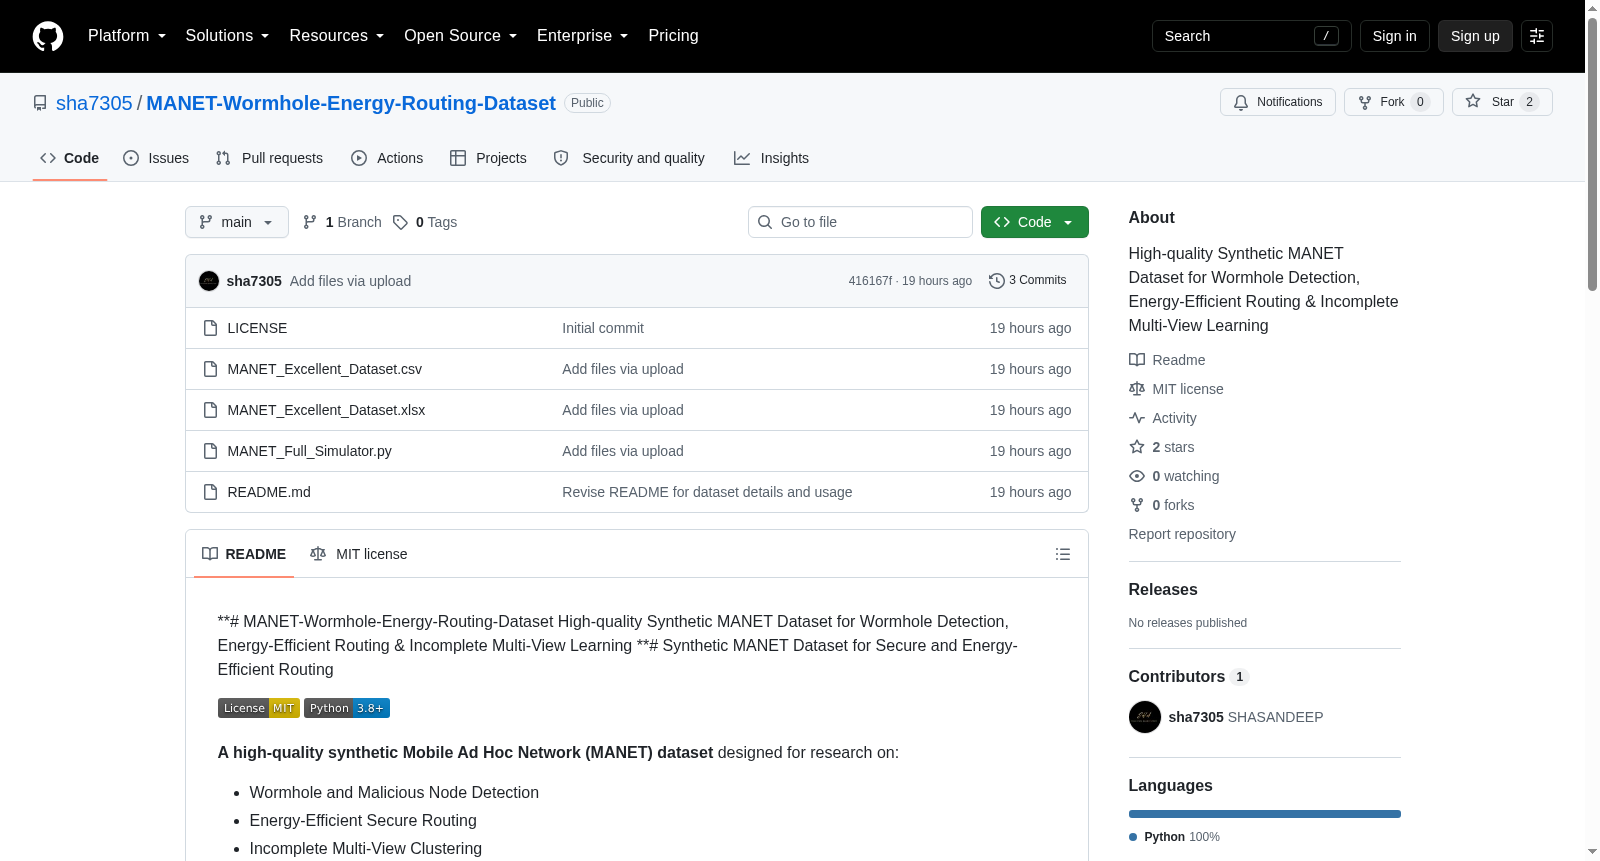Open the Contributors heading link

coord(1189,677)
